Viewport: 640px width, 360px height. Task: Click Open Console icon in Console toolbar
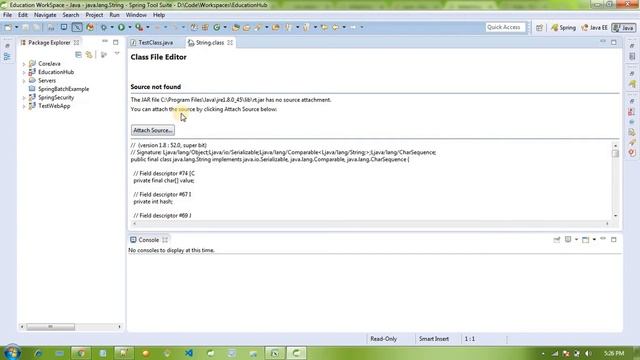(585, 240)
